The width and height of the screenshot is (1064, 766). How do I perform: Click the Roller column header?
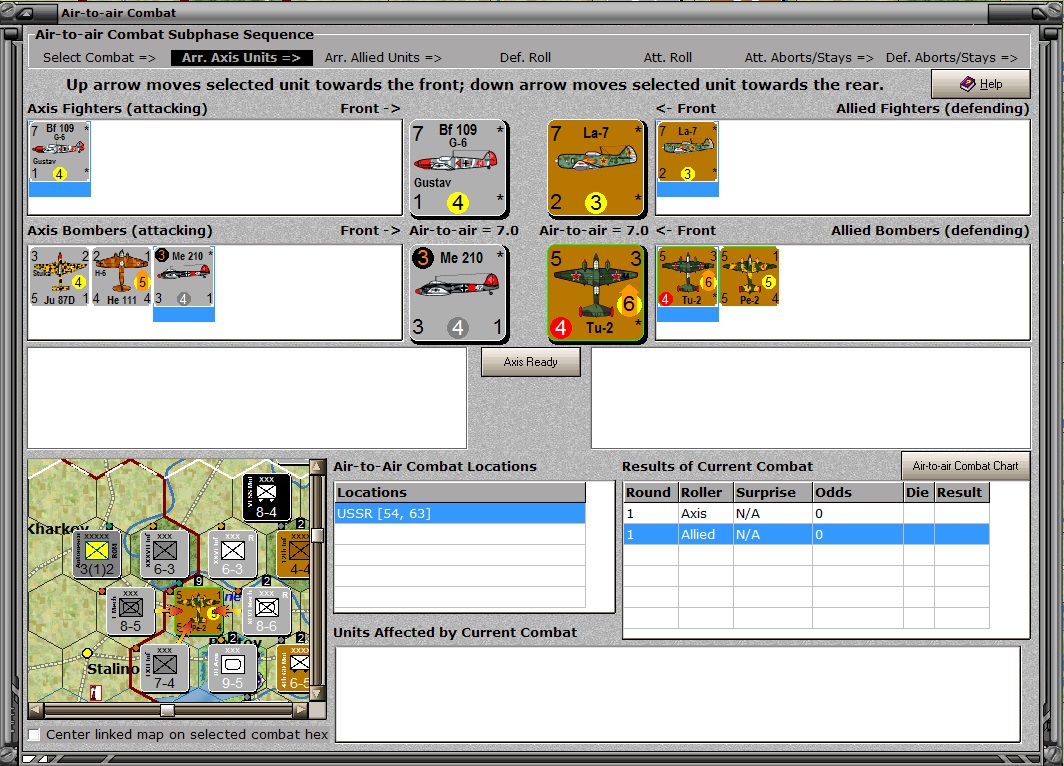706,493
